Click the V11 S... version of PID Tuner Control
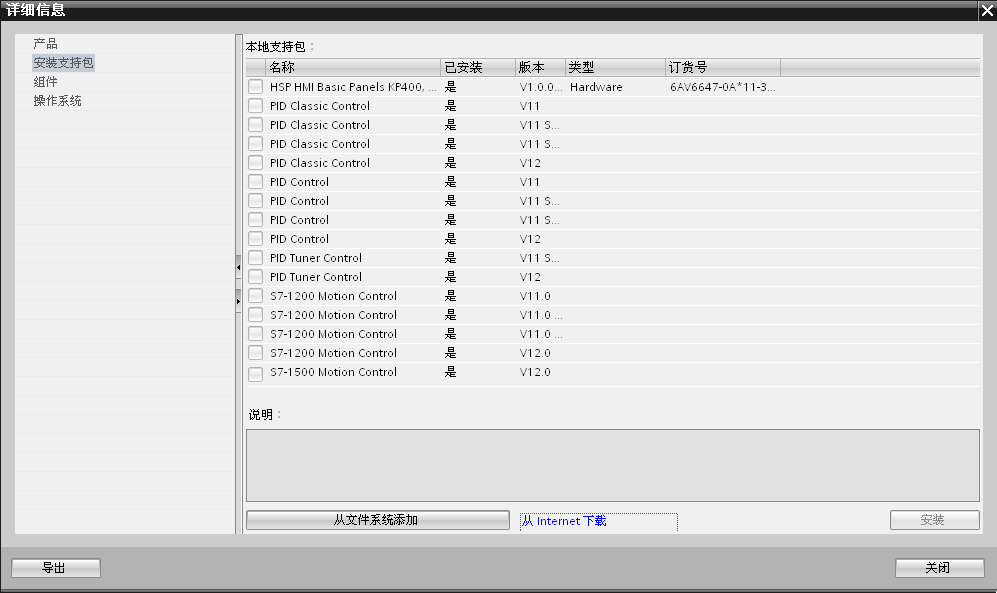Screen dimensions: 997x593 (539, 258)
